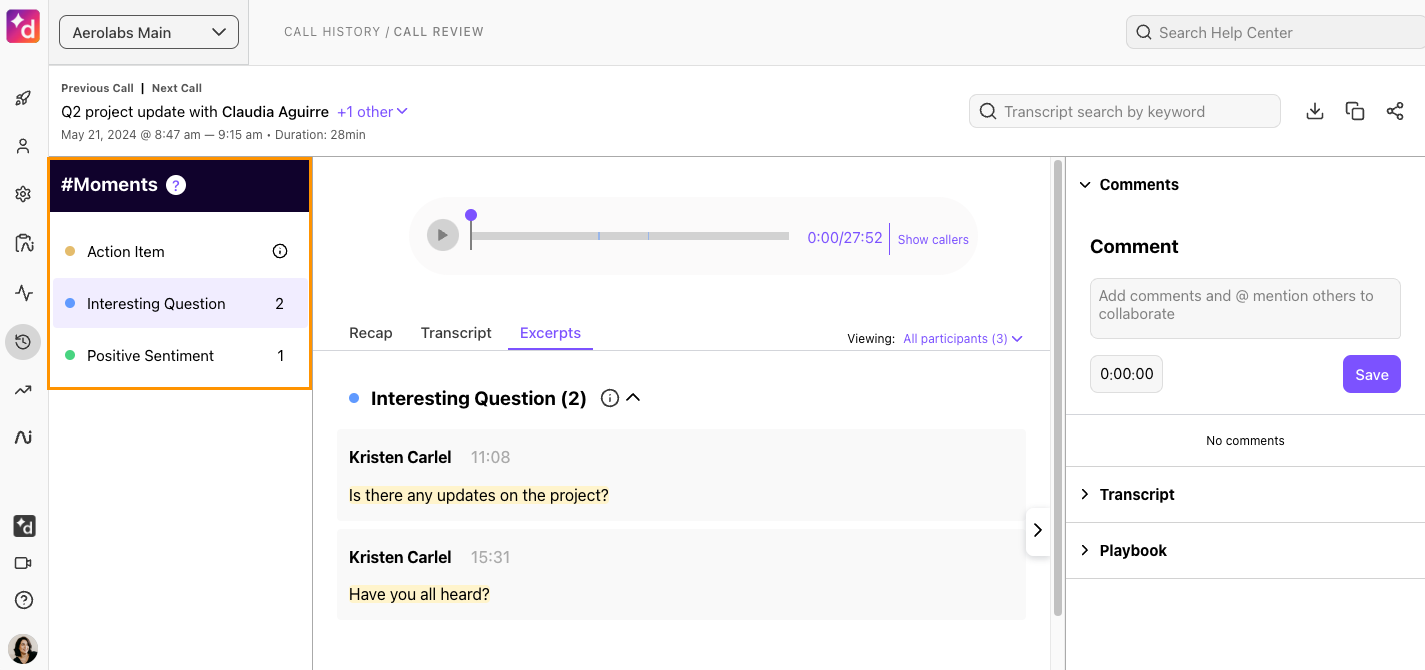Select the Action Item moment

coord(180,251)
